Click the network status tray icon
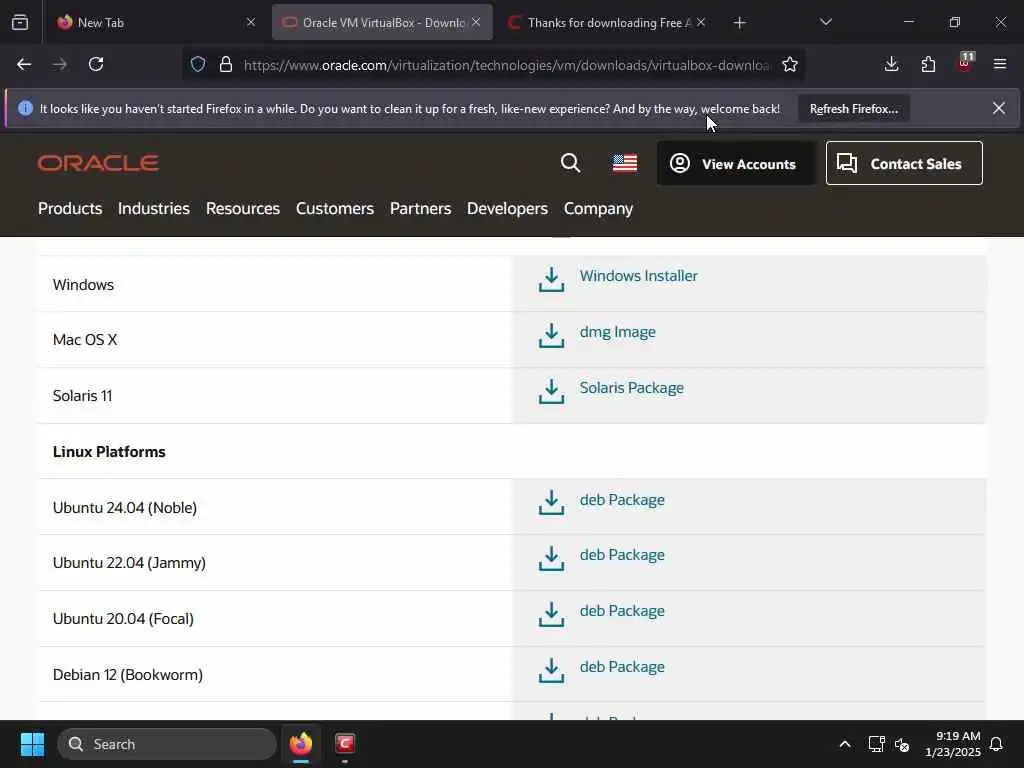 coord(876,744)
